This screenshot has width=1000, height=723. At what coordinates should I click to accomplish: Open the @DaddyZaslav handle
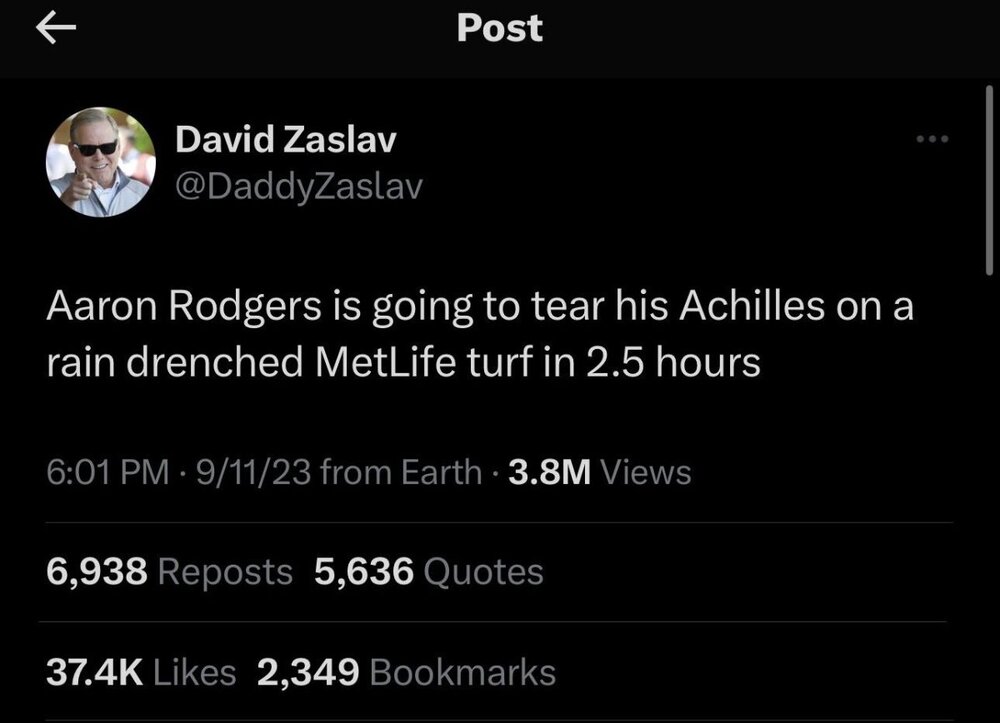[x=301, y=185]
